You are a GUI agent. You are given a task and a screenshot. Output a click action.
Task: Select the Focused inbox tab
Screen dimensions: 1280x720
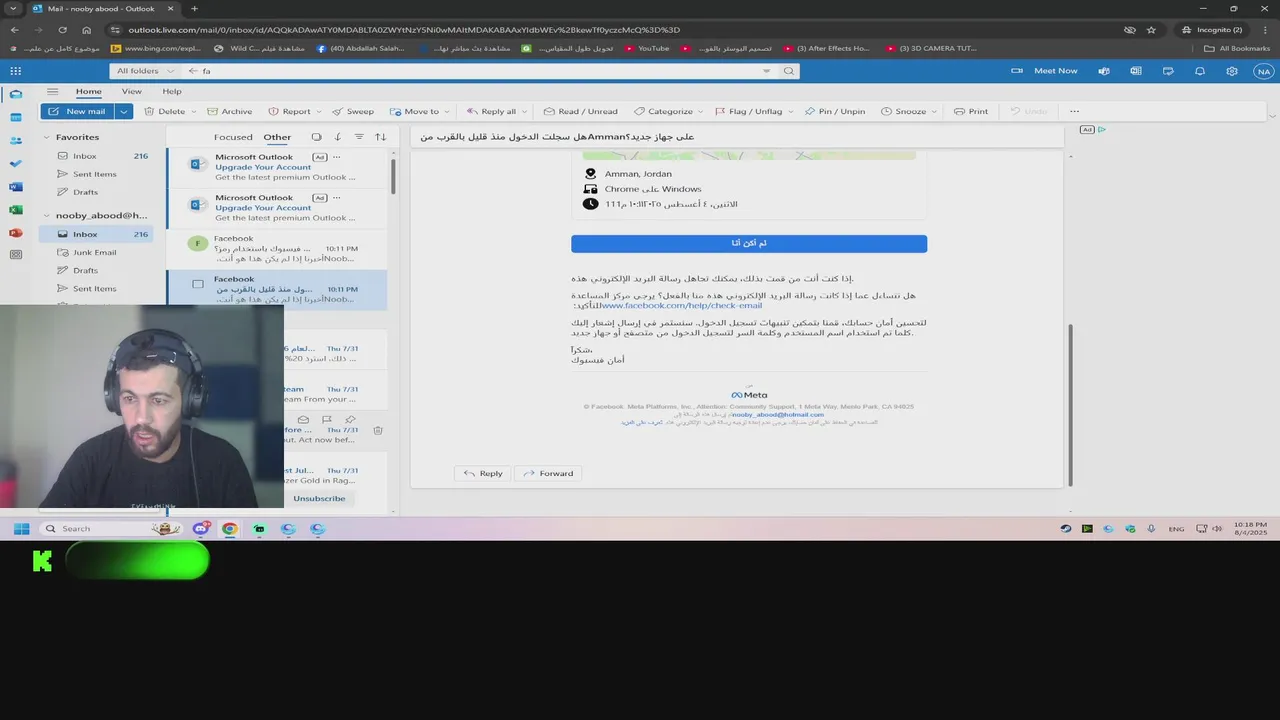coord(233,137)
